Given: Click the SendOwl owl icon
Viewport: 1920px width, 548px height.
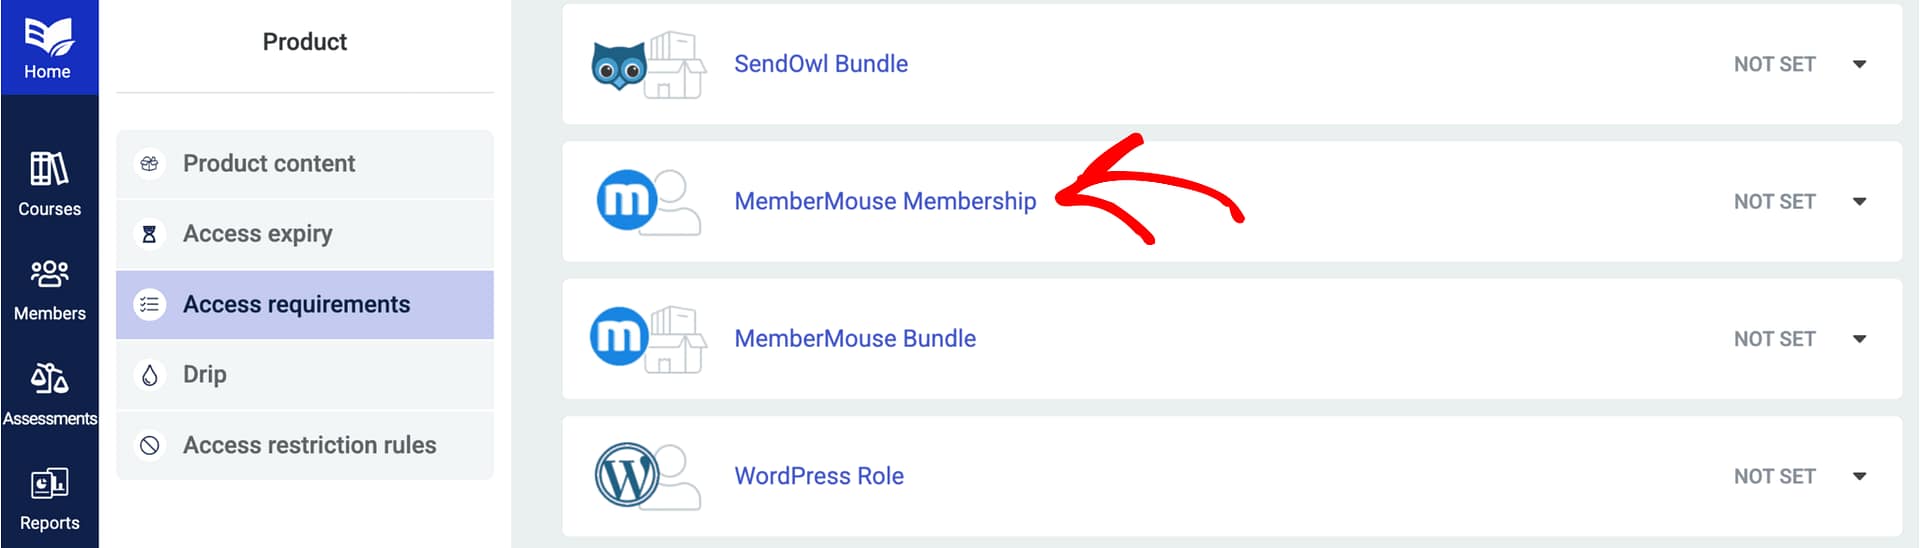Looking at the screenshot, I should coord(619,66).
